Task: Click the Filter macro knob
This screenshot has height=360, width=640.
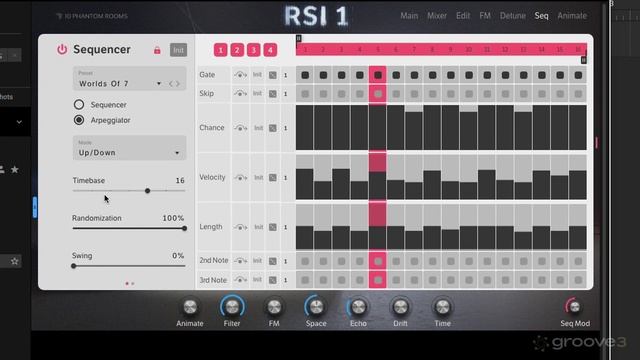Action: click(232, 307)
